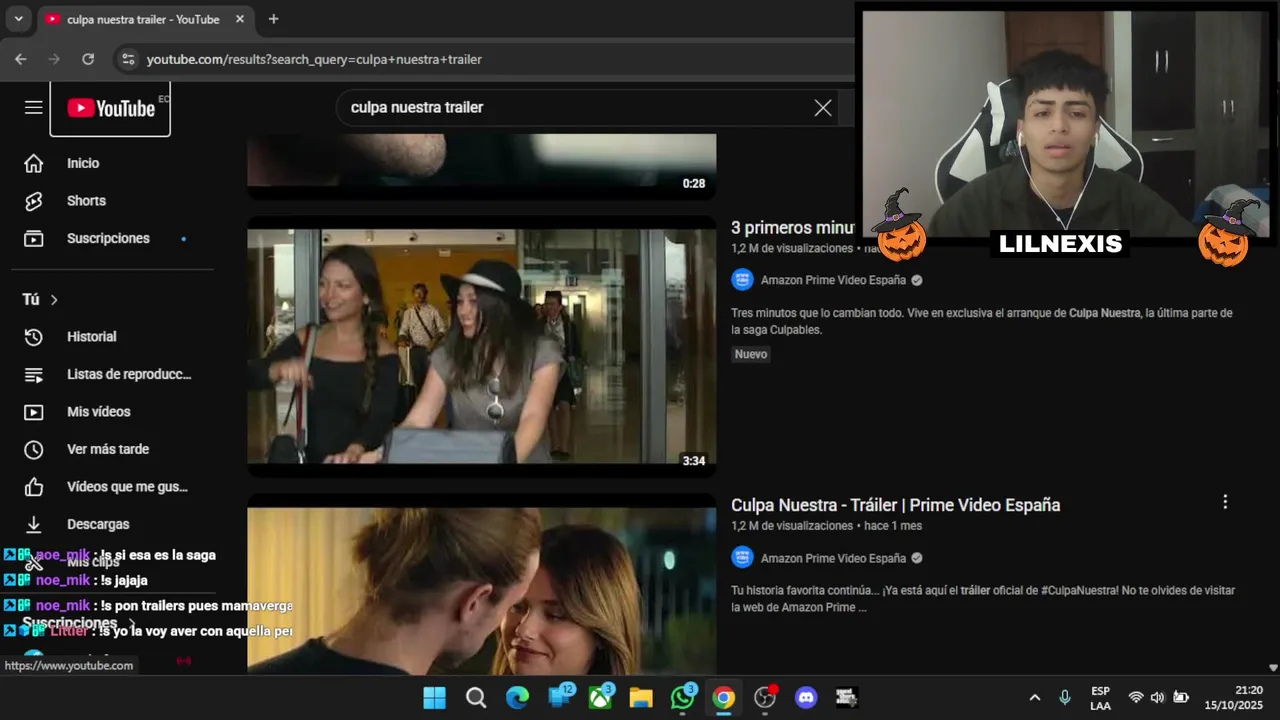The height and width of the screenshot is (720, 1280).
Task: Open Chrome tab search dropdown
Action: point(18,19)
